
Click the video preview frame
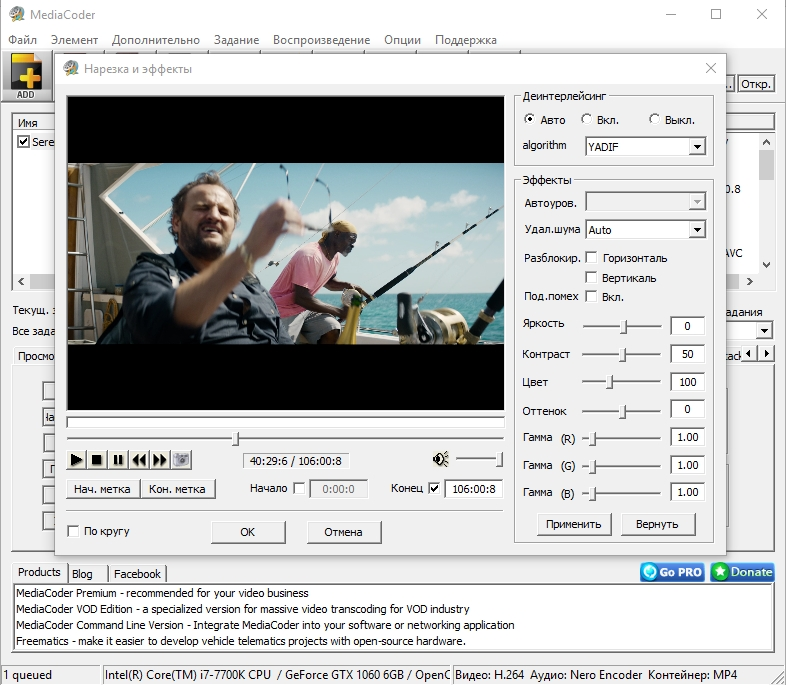point(286,253)
